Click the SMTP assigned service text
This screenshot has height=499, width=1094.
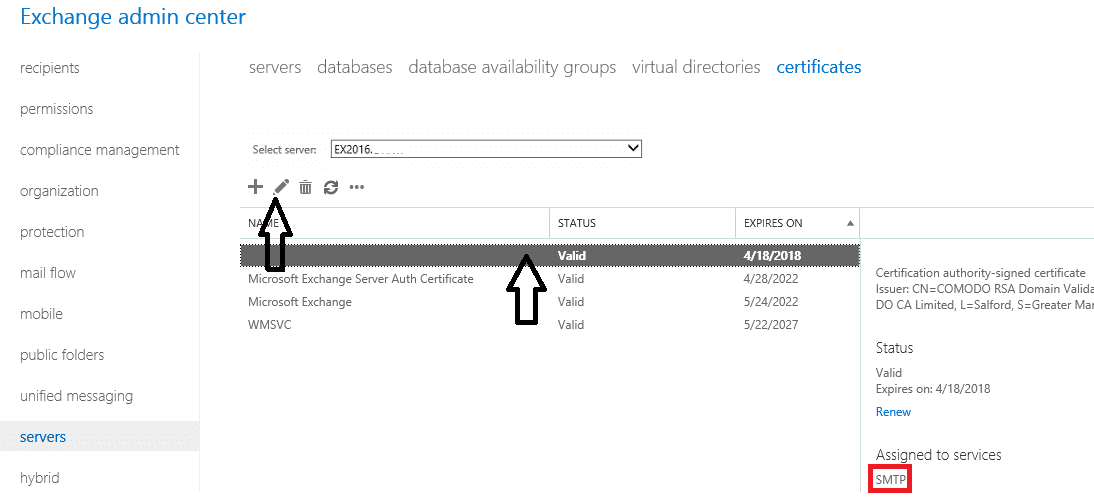coord(891,479)
